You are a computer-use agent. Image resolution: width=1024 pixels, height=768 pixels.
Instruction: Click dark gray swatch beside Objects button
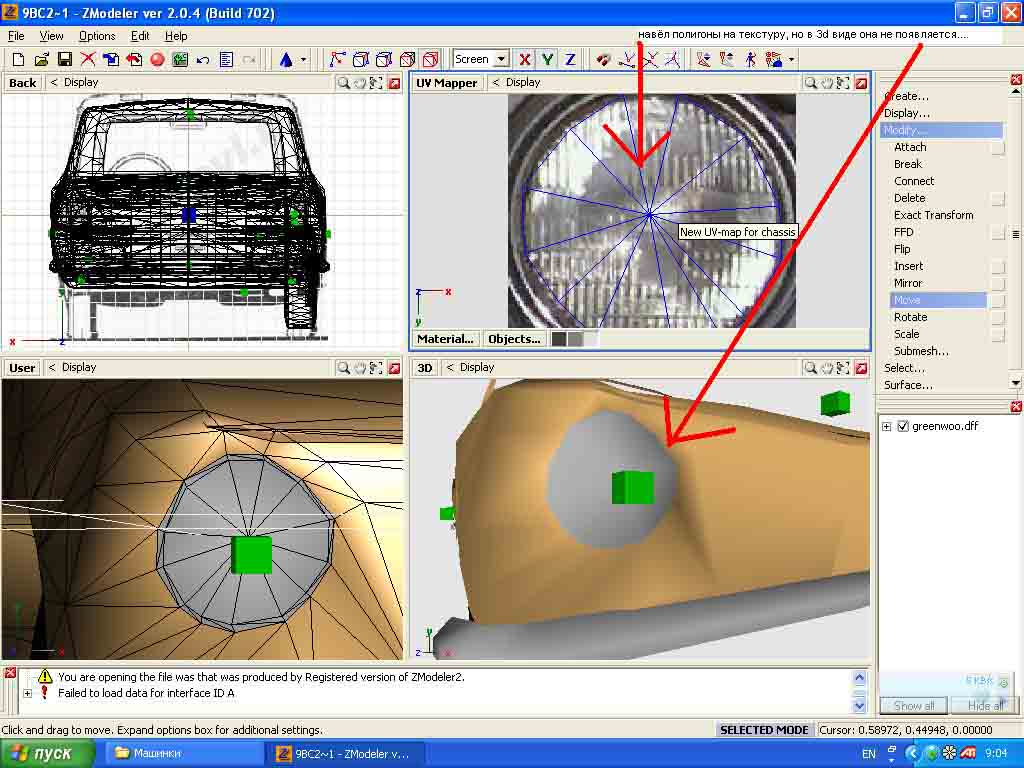coord(559,339)
